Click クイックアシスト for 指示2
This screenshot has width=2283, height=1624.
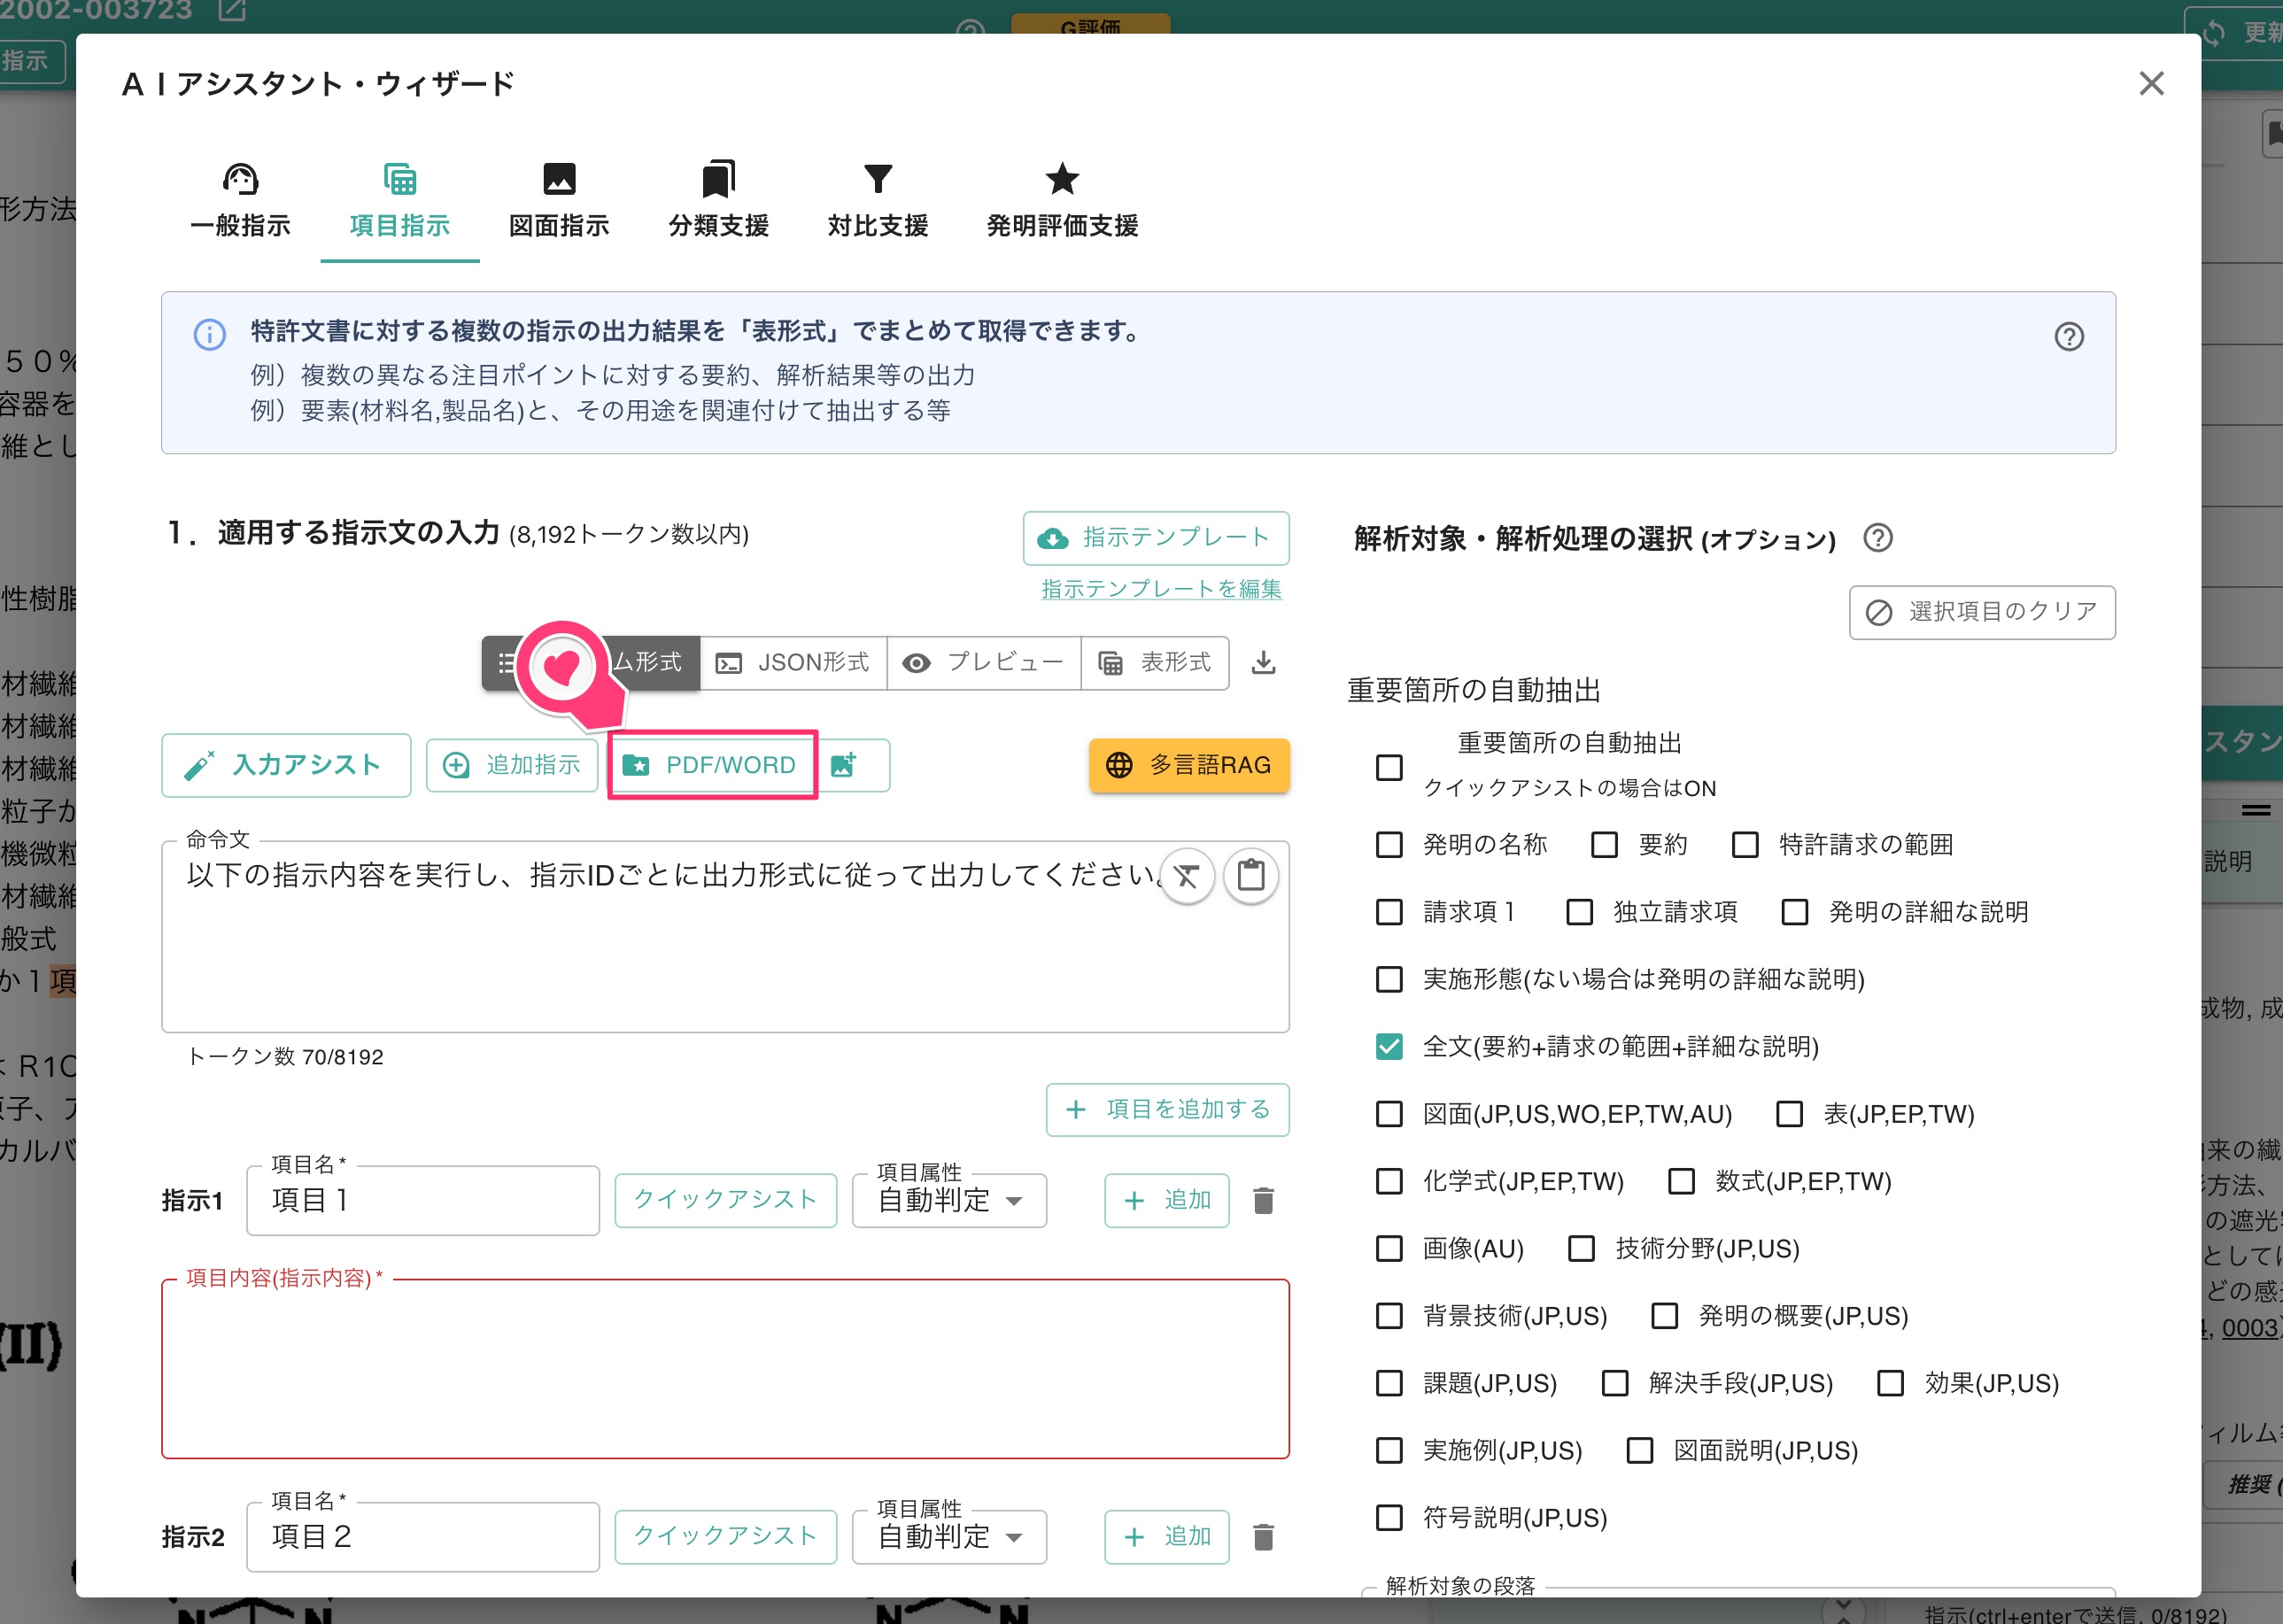point(725,1537)
